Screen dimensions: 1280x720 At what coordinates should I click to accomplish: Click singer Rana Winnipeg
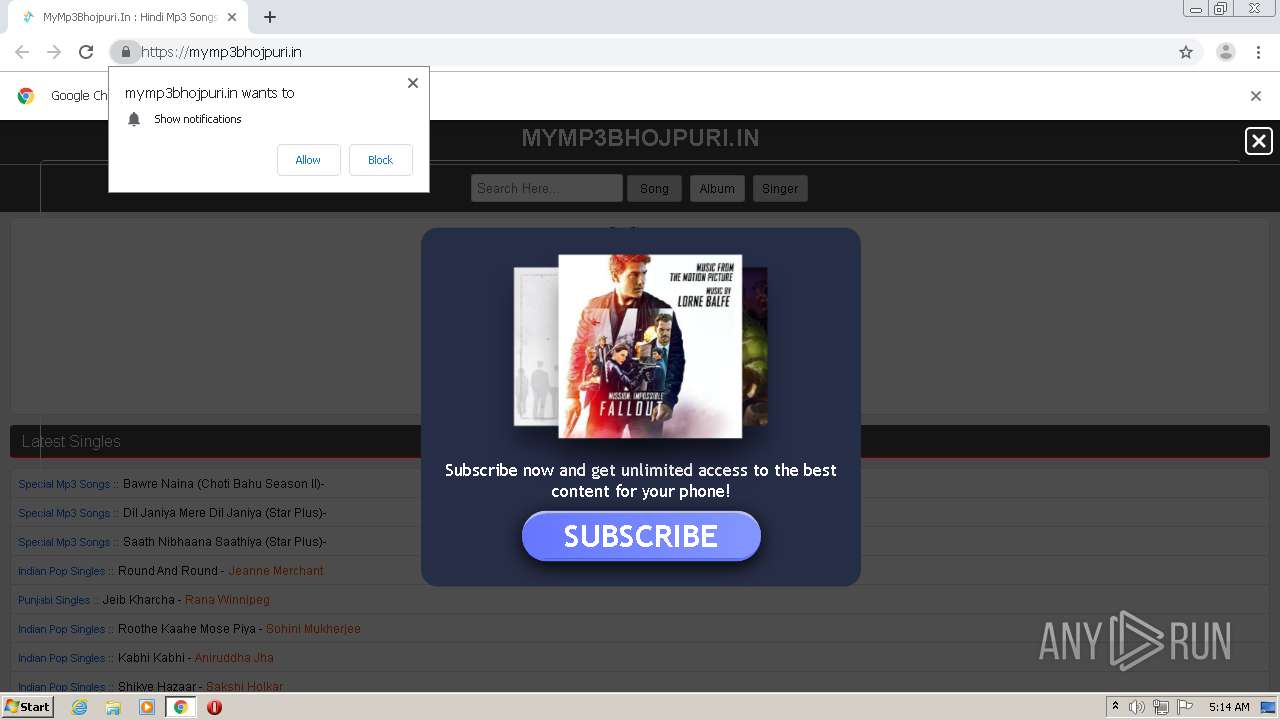tap(227, 600)
